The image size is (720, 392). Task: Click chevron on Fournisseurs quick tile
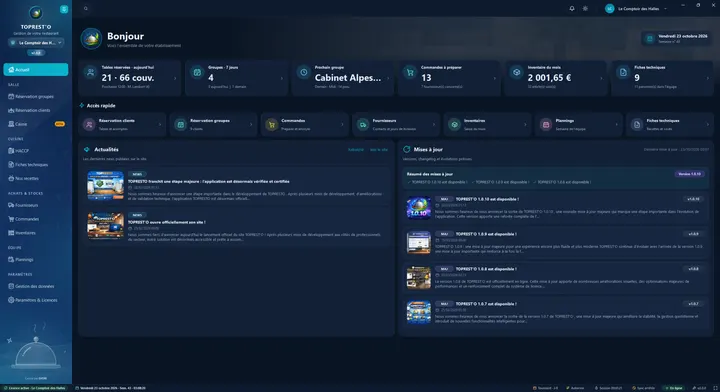(433, 124)
